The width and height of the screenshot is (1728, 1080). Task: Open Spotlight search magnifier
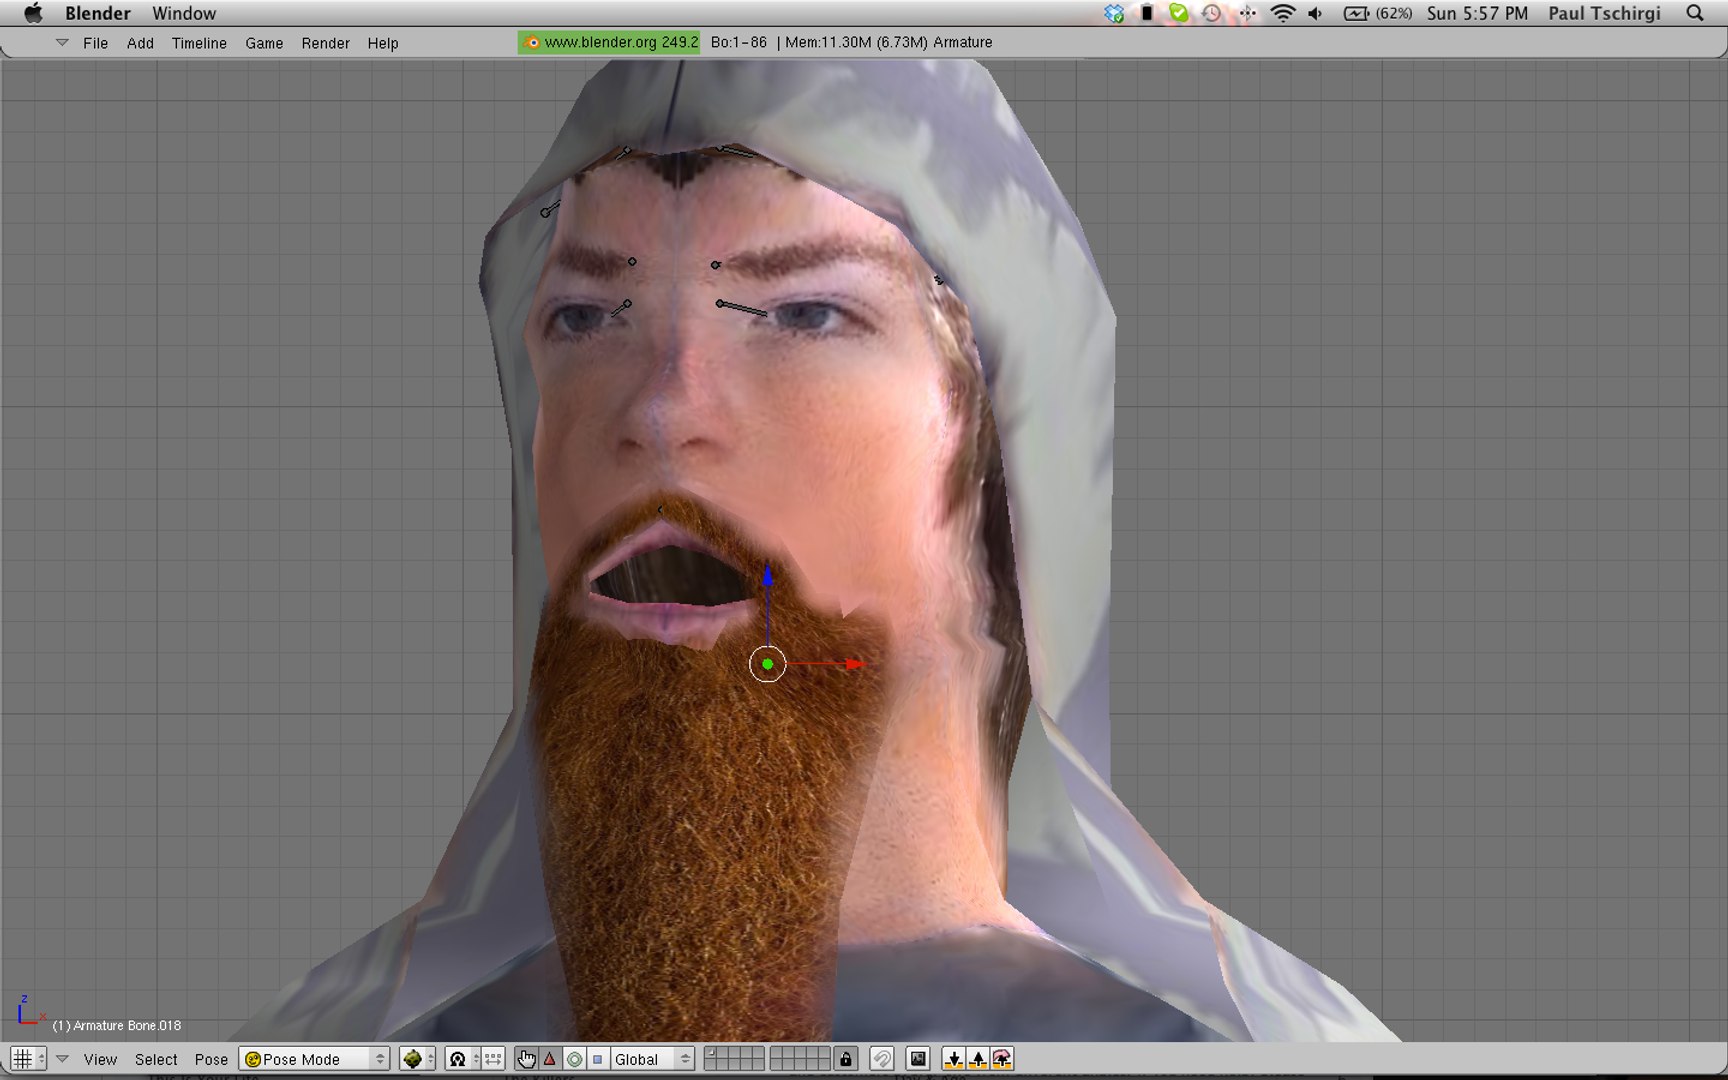(1694, 13)
